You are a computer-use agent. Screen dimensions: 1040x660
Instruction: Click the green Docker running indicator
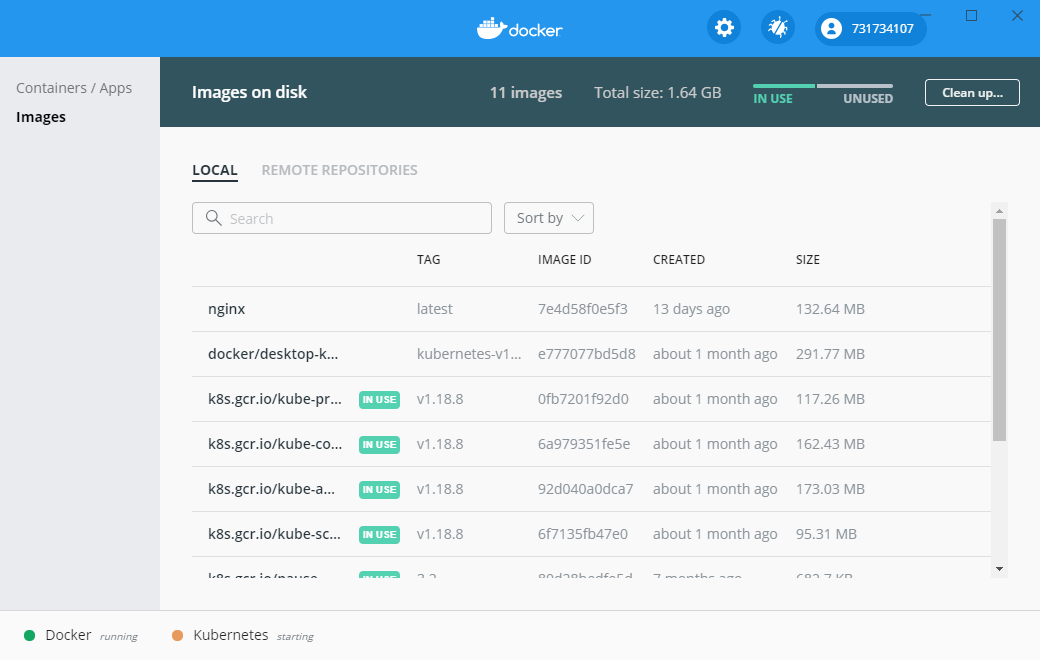click(29, 635)
